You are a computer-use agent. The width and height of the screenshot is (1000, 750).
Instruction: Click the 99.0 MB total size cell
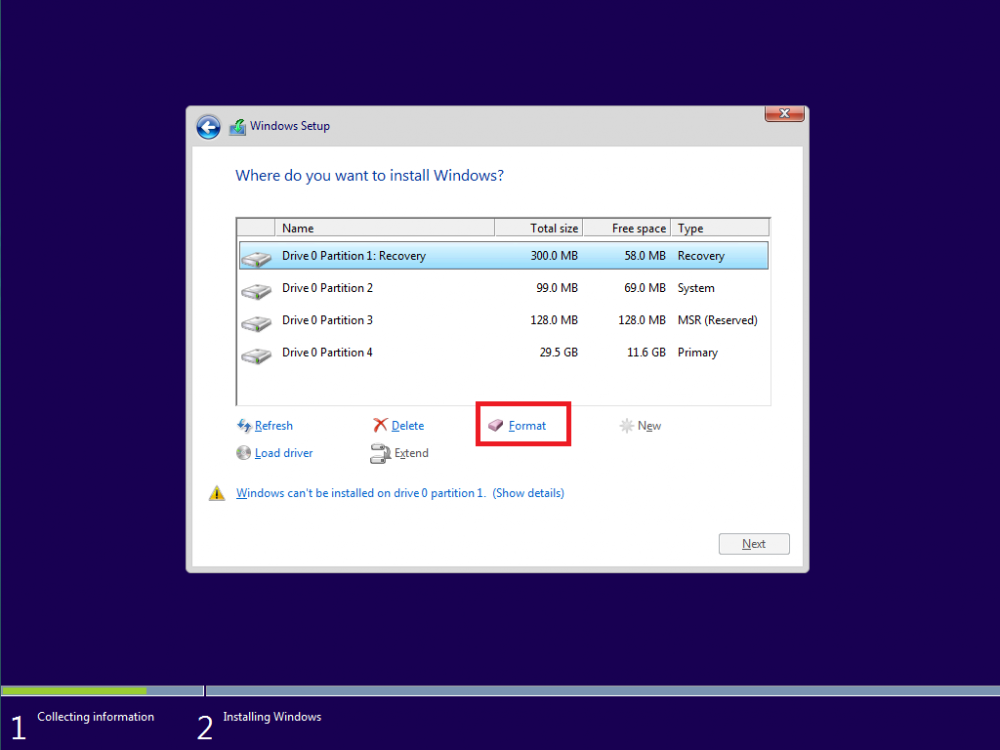[557, 288]
